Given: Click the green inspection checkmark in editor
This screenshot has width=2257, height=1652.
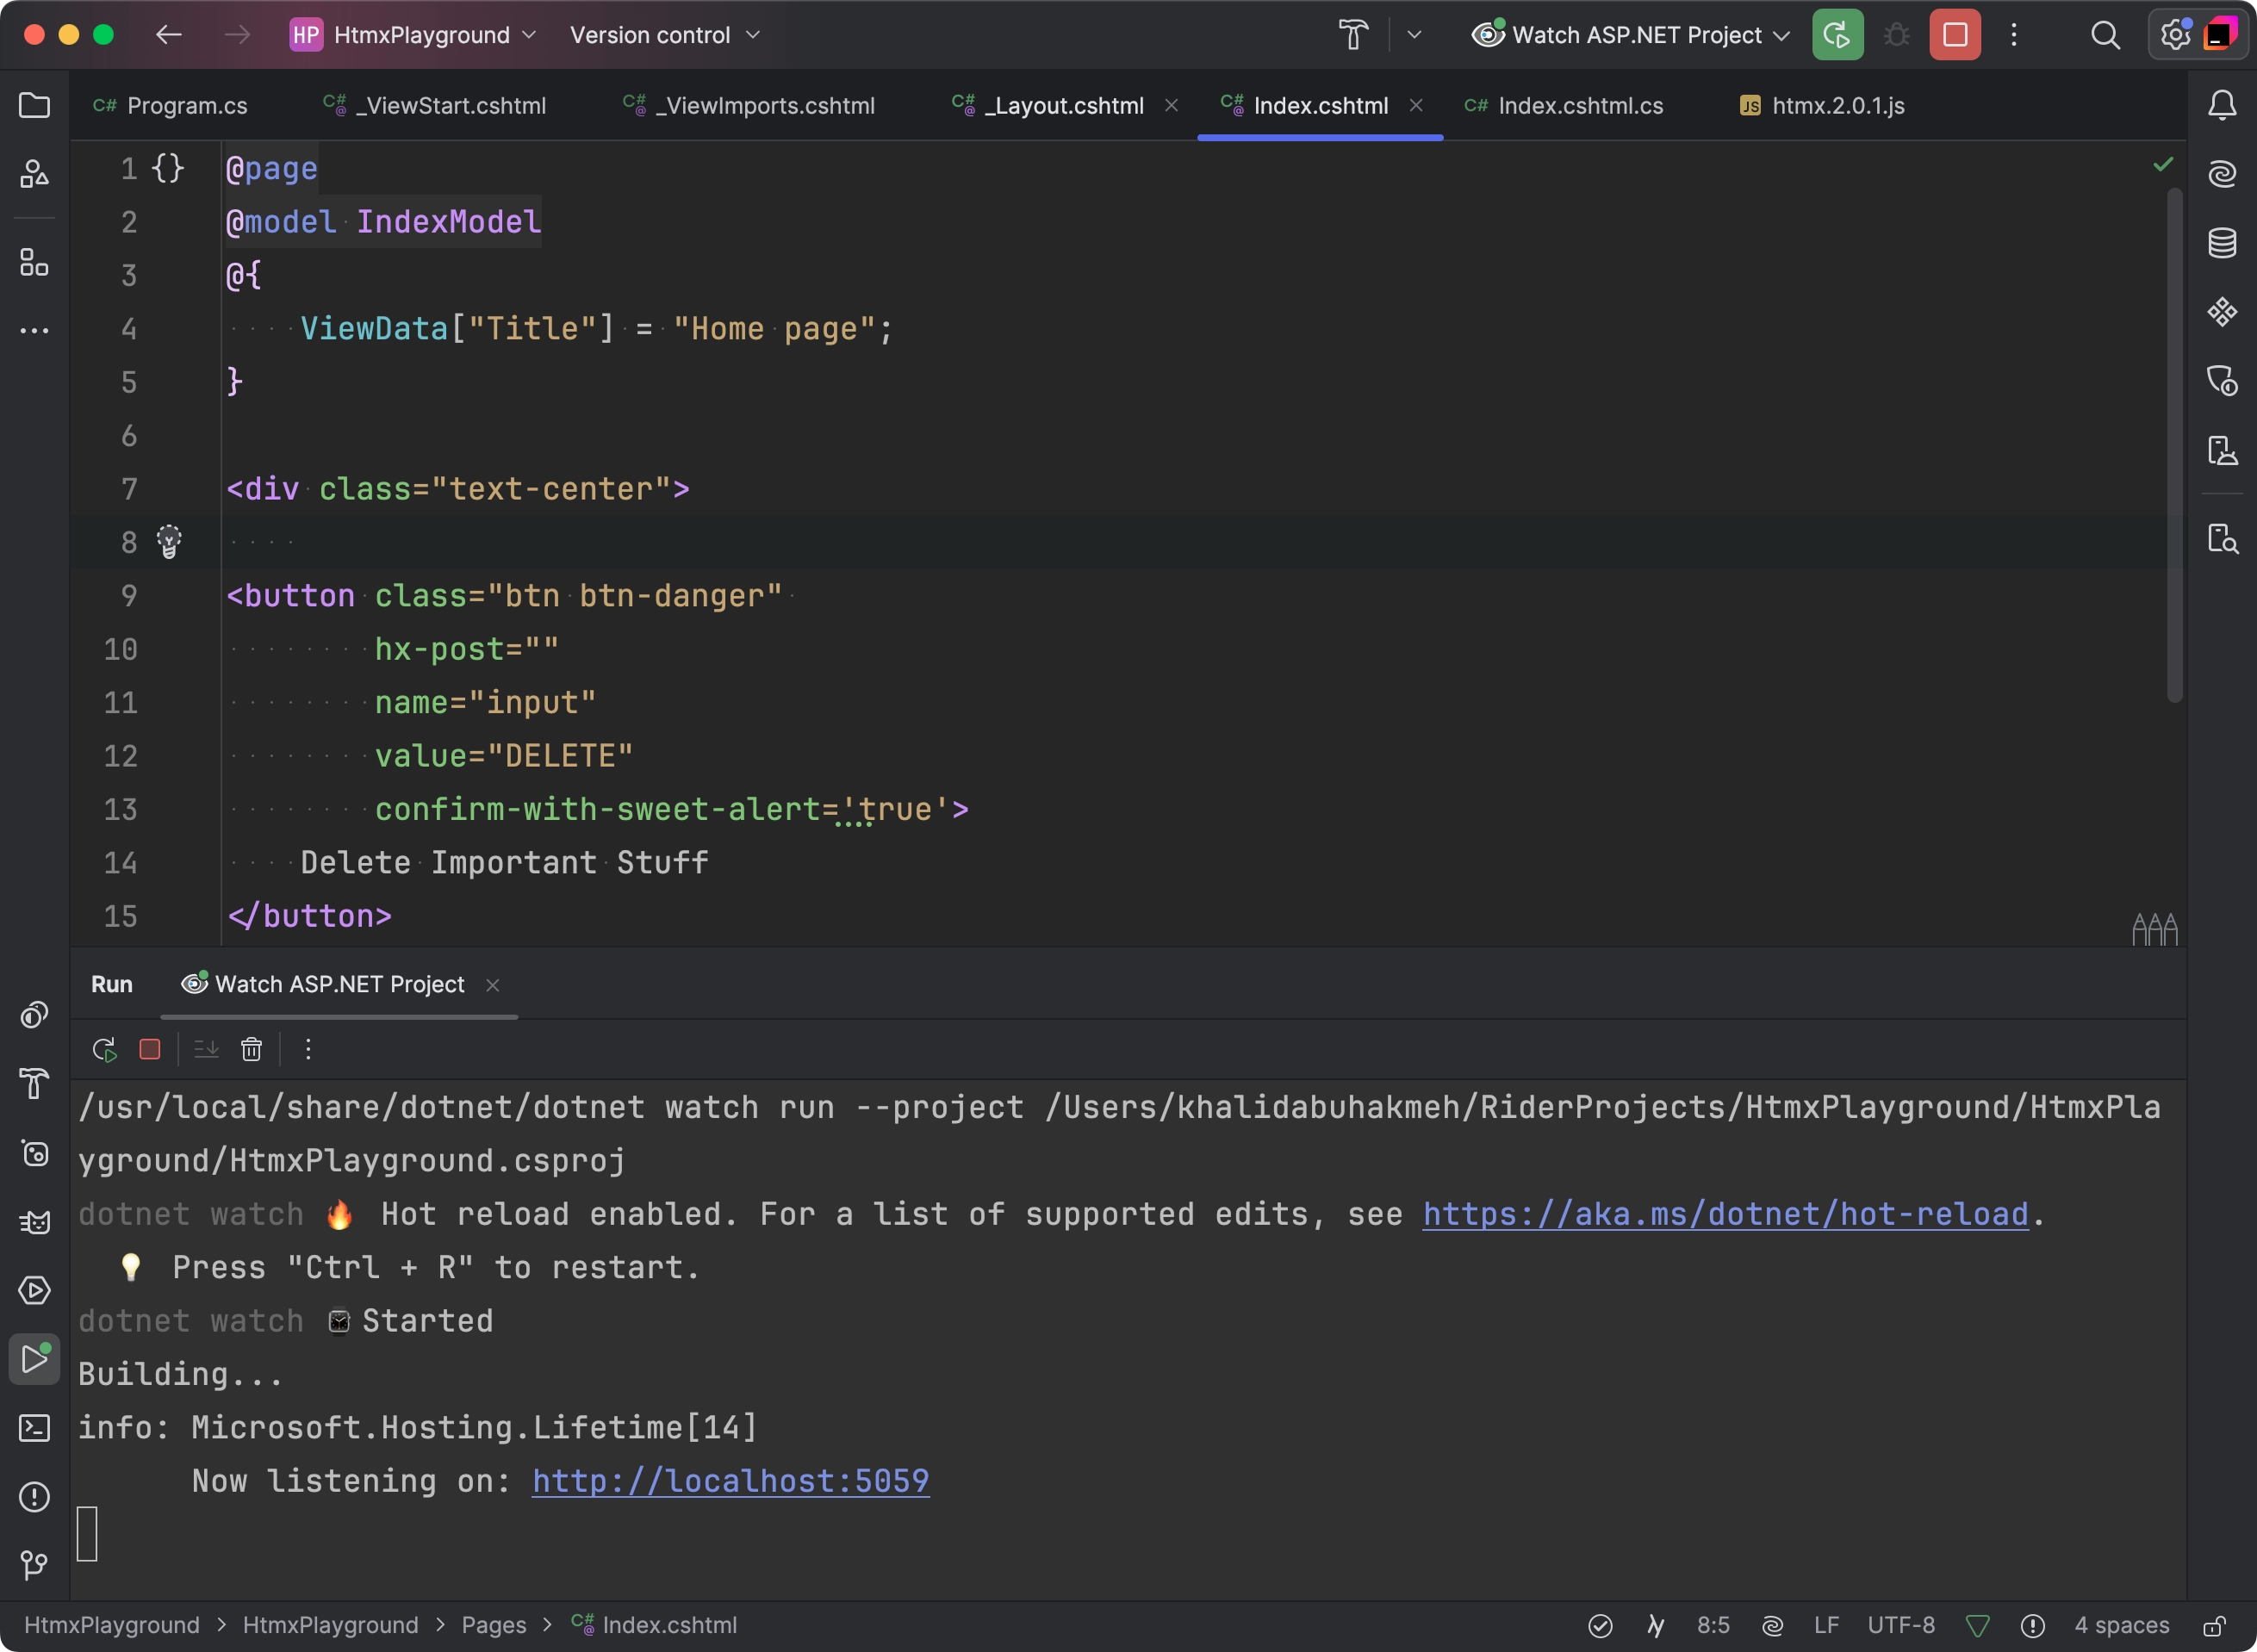Looking at the screenshot, I should click(x=2163, y=164).
